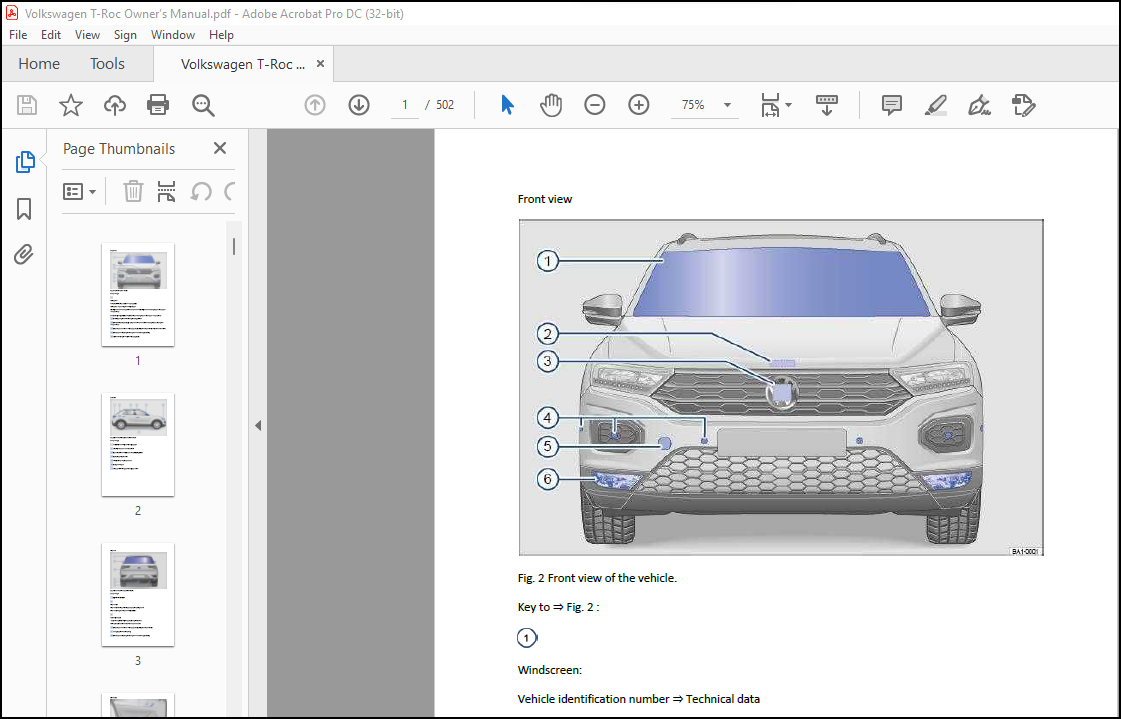Click the thumbnails panel scrollbar
The width and height of the screenshot is (1121, 719).
234,247
